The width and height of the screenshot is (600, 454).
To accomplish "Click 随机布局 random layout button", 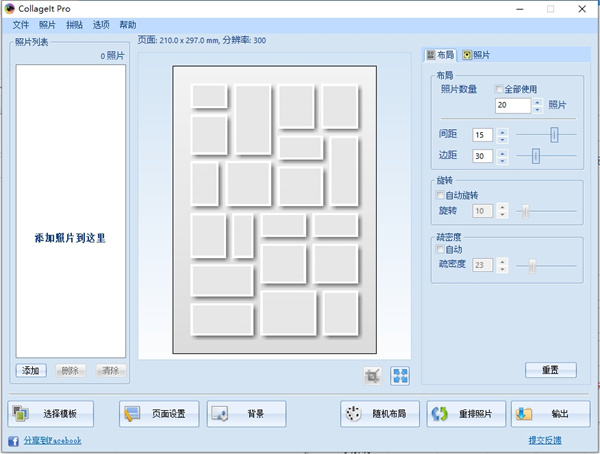I will coord(380,414).
